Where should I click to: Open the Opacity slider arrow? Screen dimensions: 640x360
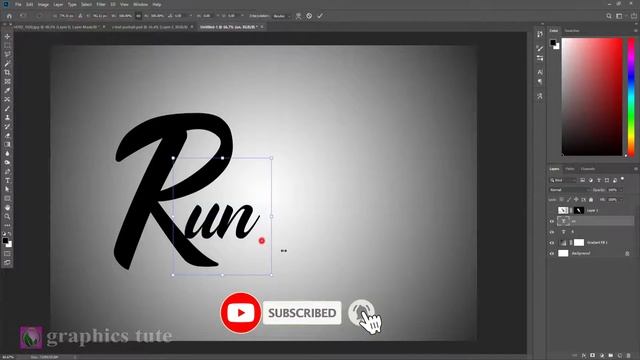point(621,190)
